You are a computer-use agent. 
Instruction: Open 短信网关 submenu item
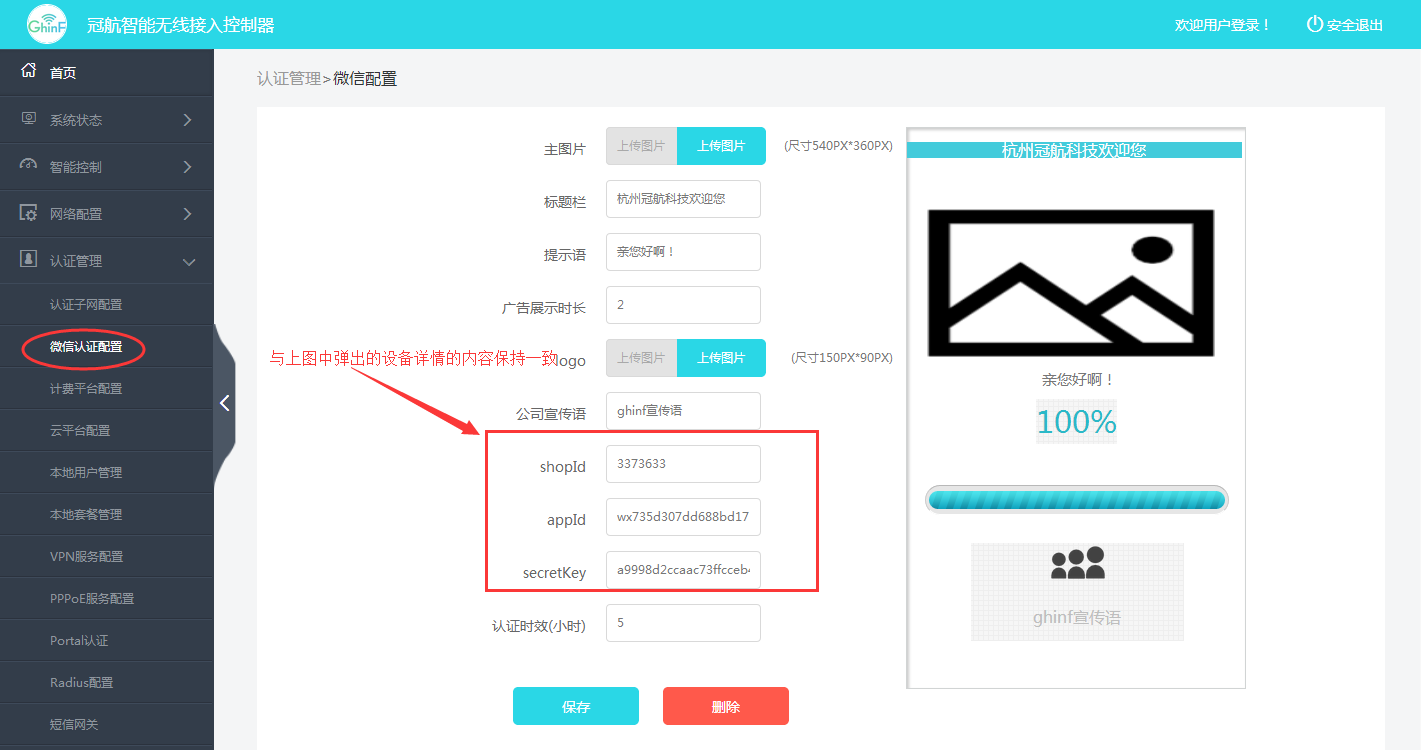[x=74, y=724]
